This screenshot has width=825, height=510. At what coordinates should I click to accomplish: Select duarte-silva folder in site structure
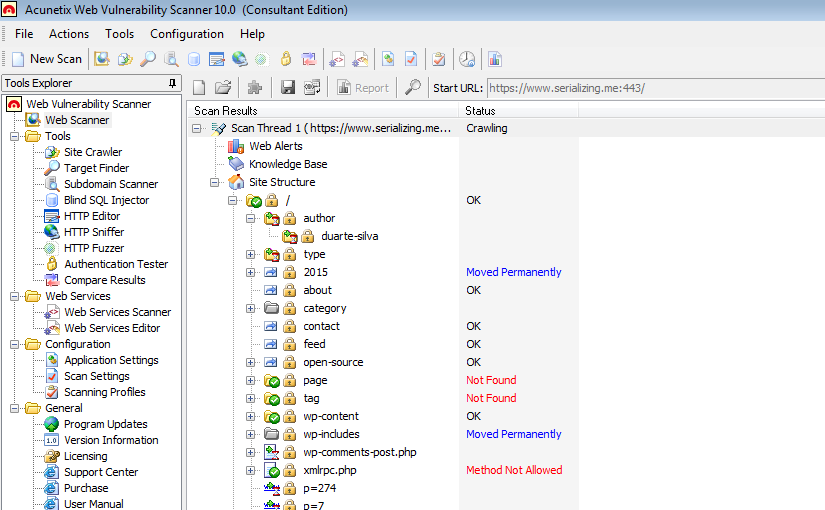[x=349, y=236]
